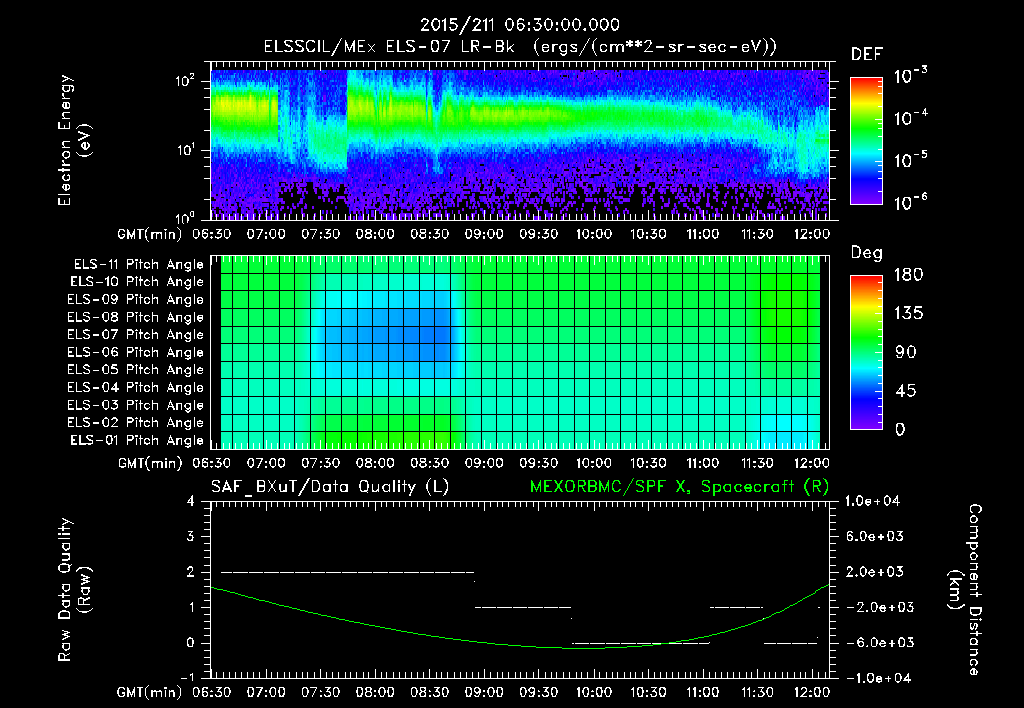Click the Electron Energy (eV) axis label
This screenshot has height=708, width=1024.
(74, 140)
